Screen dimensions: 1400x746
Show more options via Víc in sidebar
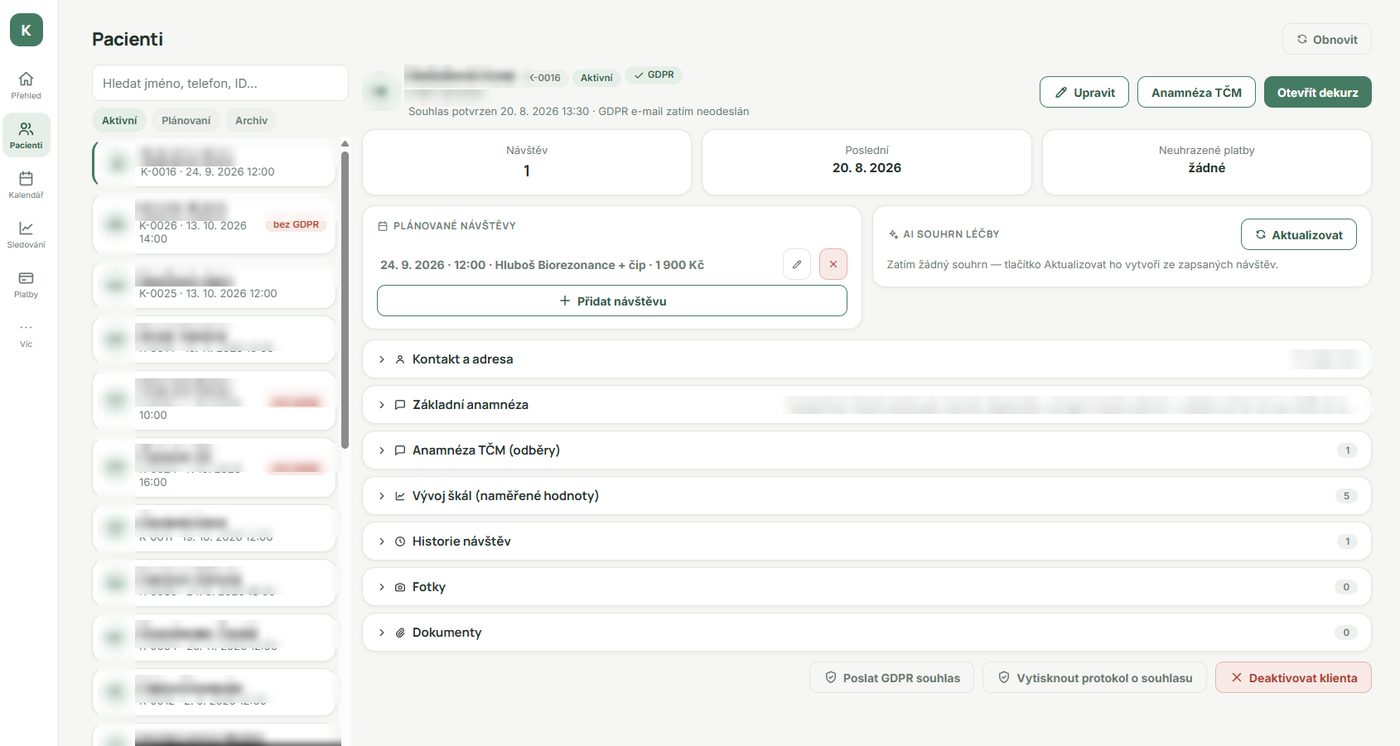click(x=26, y=334)
